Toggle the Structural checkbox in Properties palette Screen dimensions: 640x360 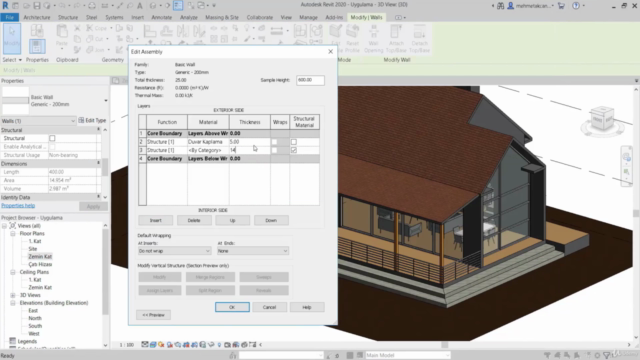point(52,138)
